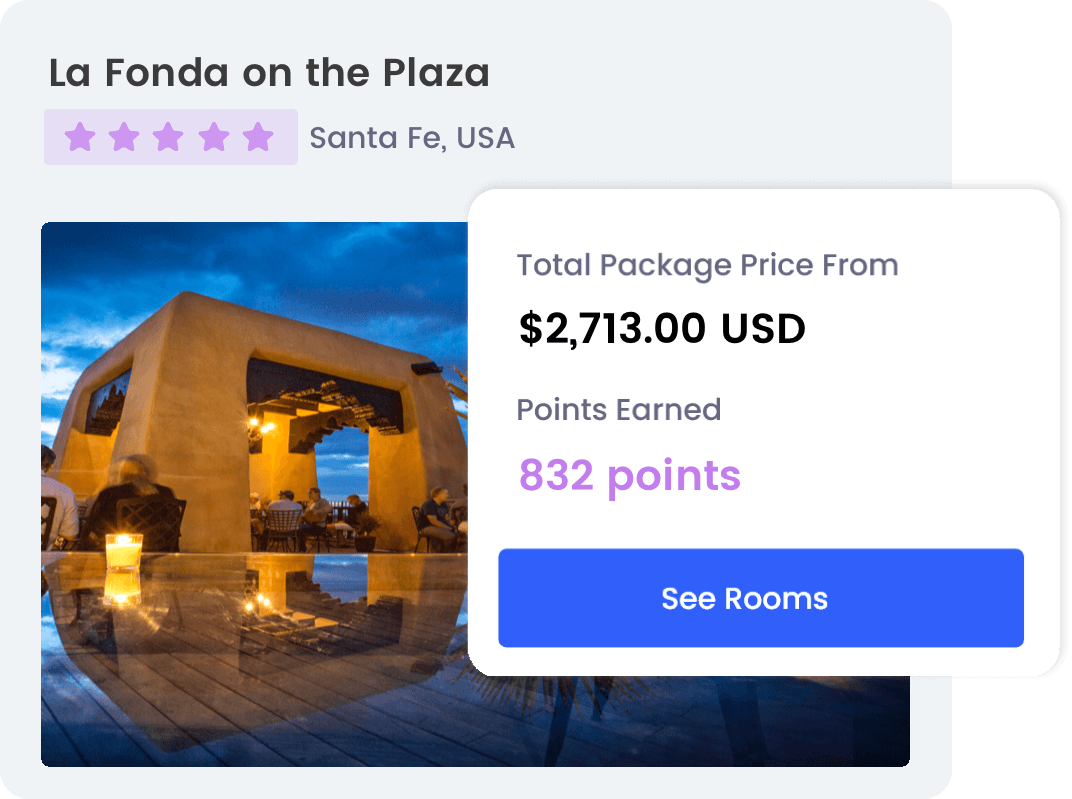This screenshot has height=799, width=1072.
Task: Select the fifth rating star
Action: pyautogui.click(x=259, y=137)
